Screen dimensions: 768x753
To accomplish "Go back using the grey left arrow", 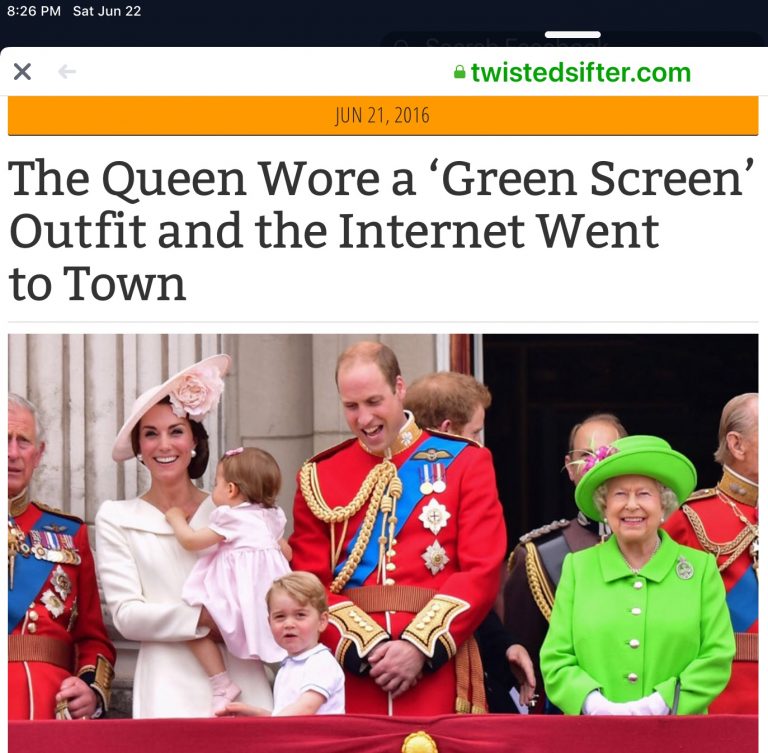I will click(x=67, y=72).
